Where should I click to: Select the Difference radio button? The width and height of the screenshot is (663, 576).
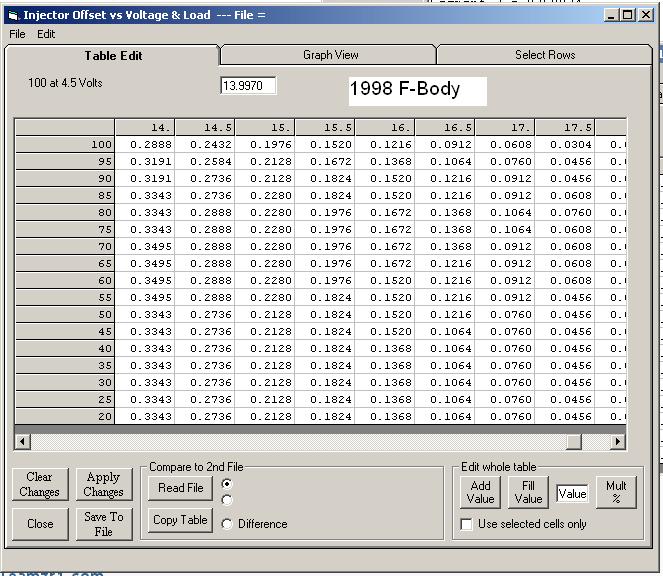(x=228, y=524)
